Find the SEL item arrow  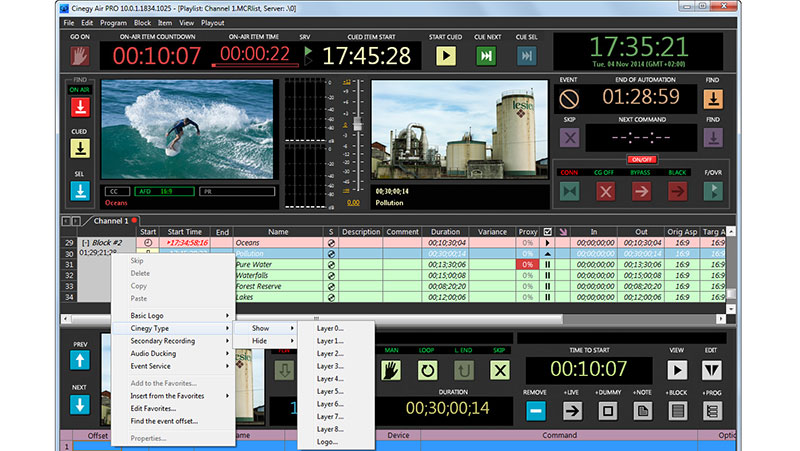[x=80, y=191]
